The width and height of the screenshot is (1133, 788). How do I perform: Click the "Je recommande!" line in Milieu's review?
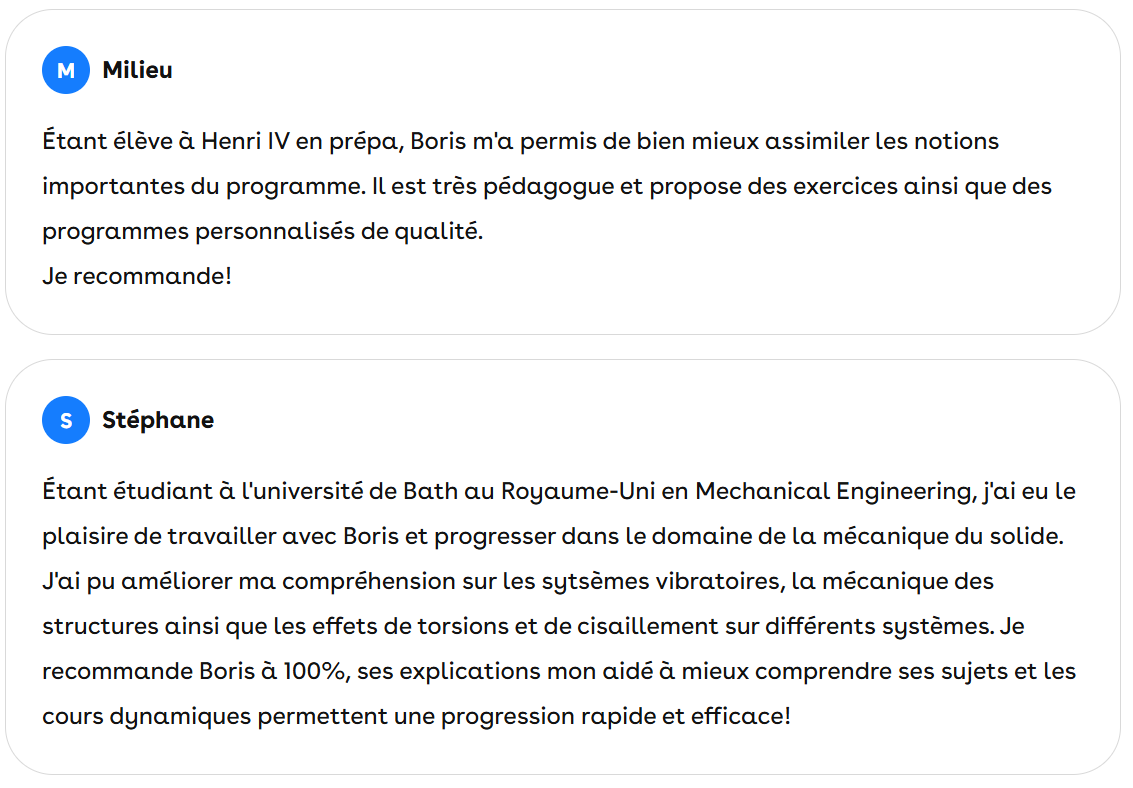pos(137,276)
